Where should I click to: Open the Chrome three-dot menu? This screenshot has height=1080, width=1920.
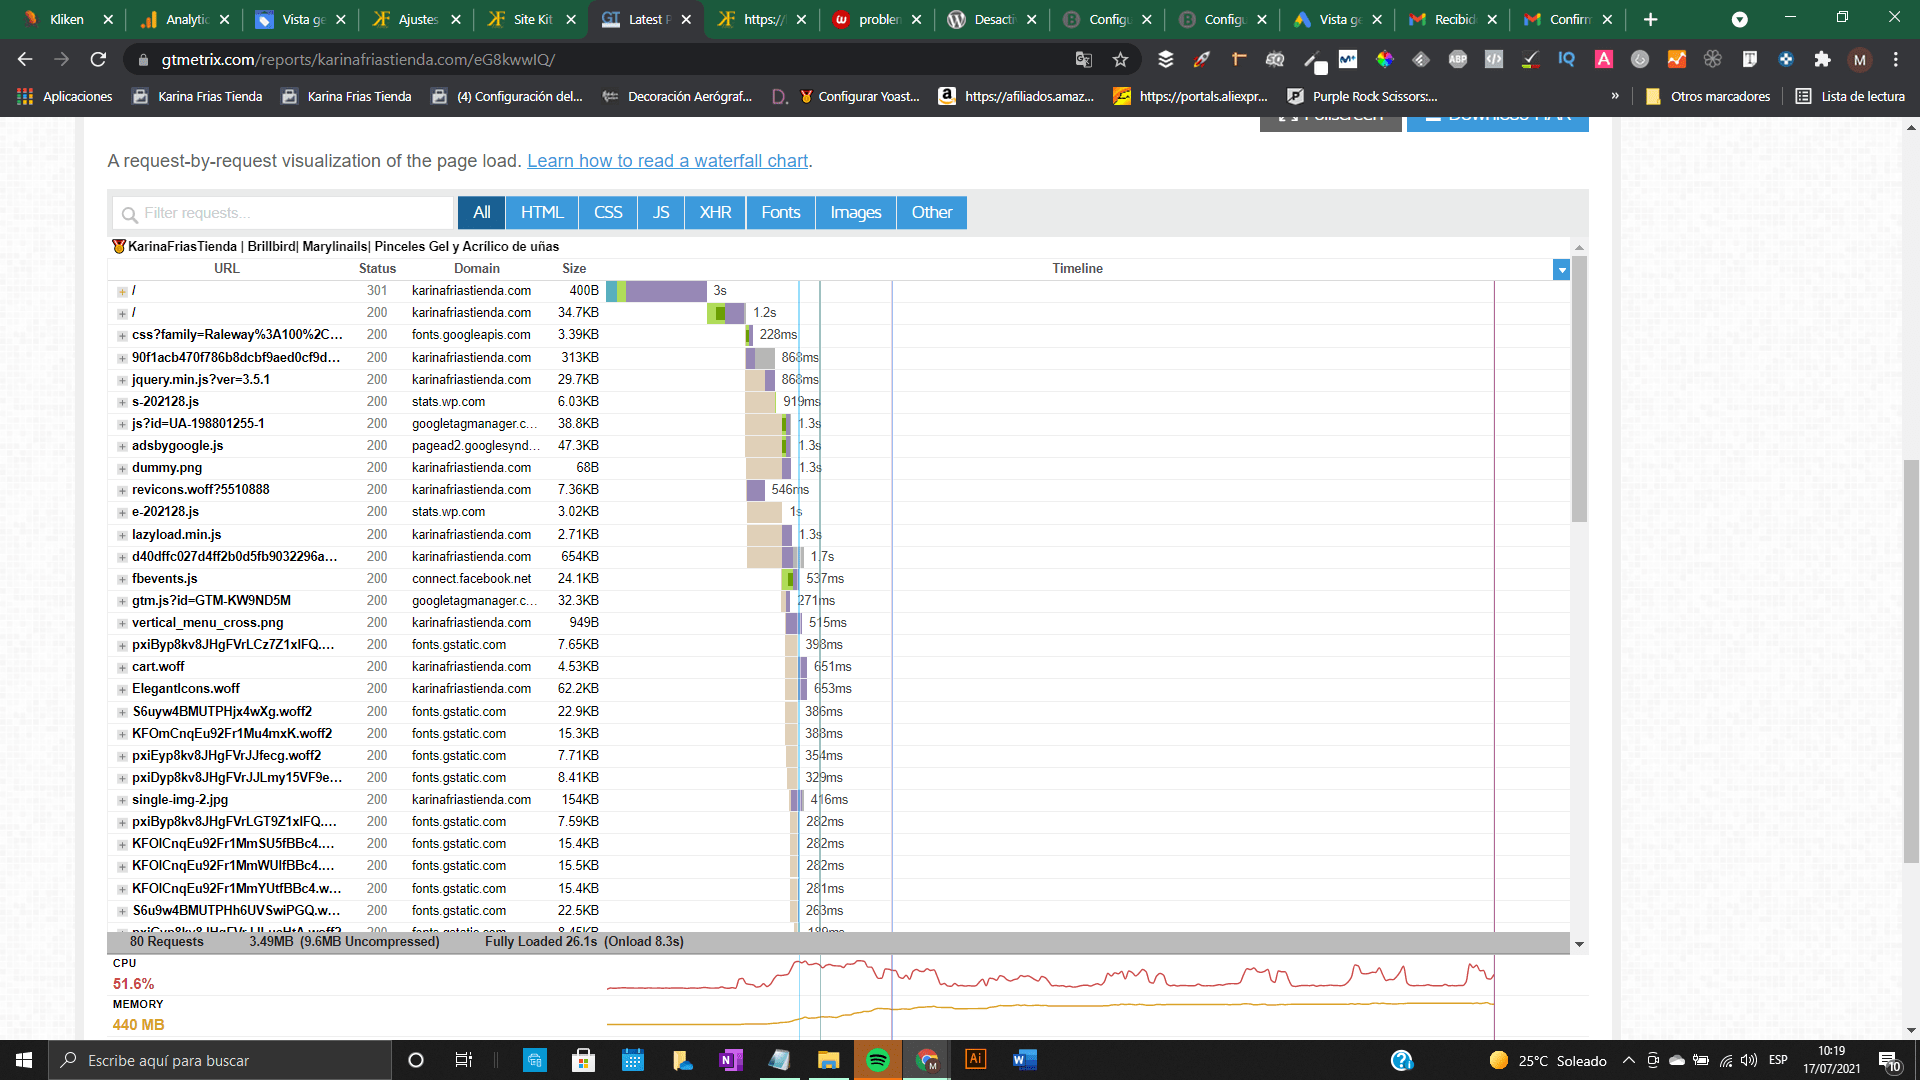(1895, 60)
